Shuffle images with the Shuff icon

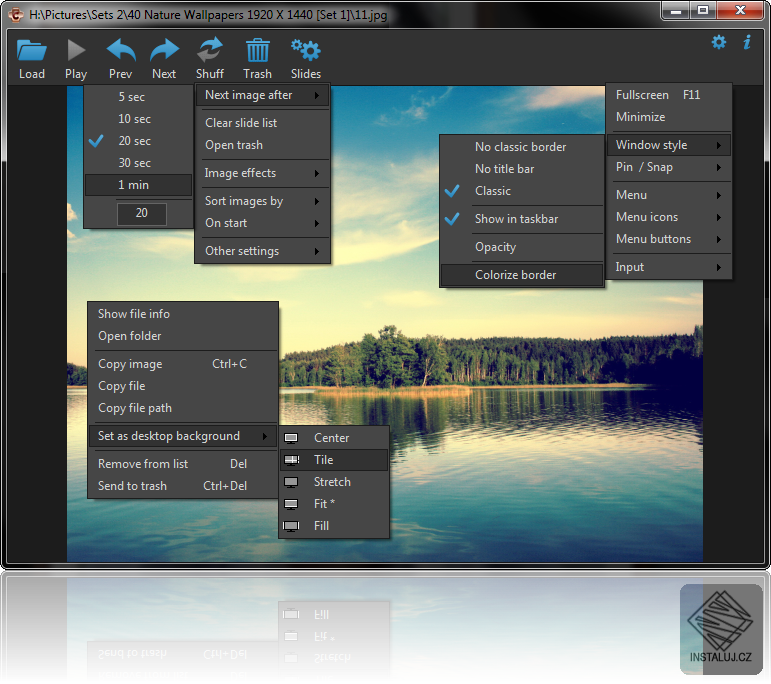pos(210,50)
